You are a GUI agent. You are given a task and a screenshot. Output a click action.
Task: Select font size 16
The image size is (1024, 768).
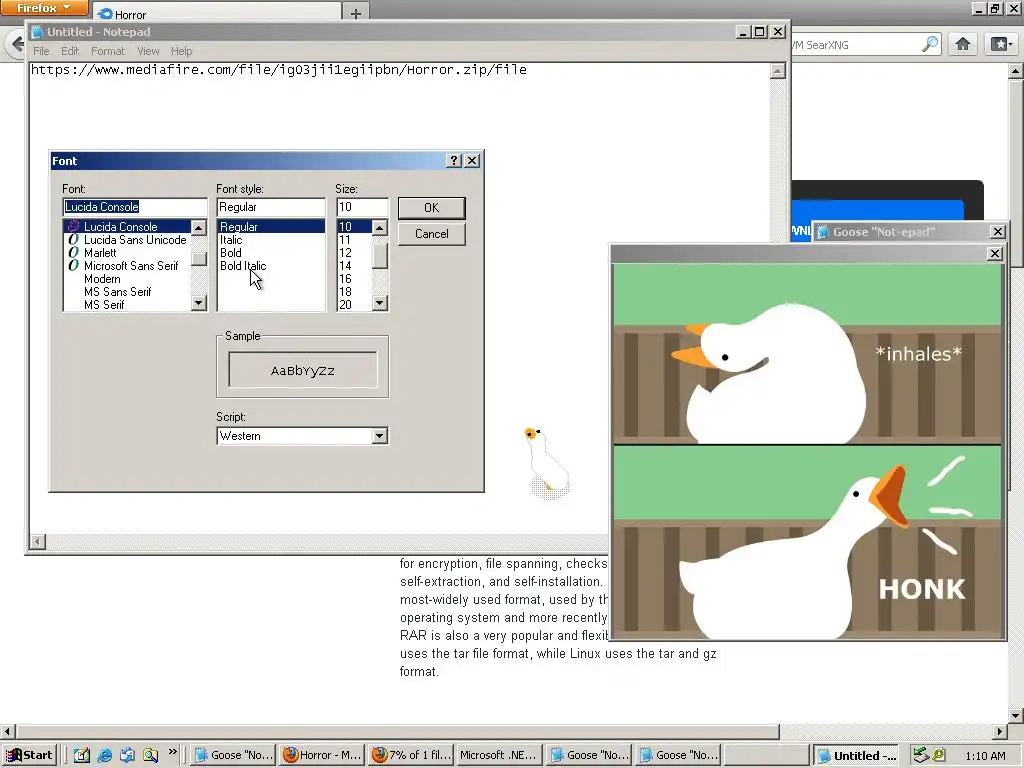[x=354, y=279]
